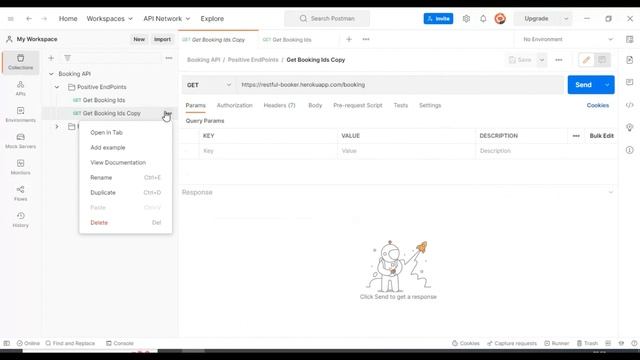
Task: Switch to the Pre-request Script tab
Action: click(x=358, y=105)
